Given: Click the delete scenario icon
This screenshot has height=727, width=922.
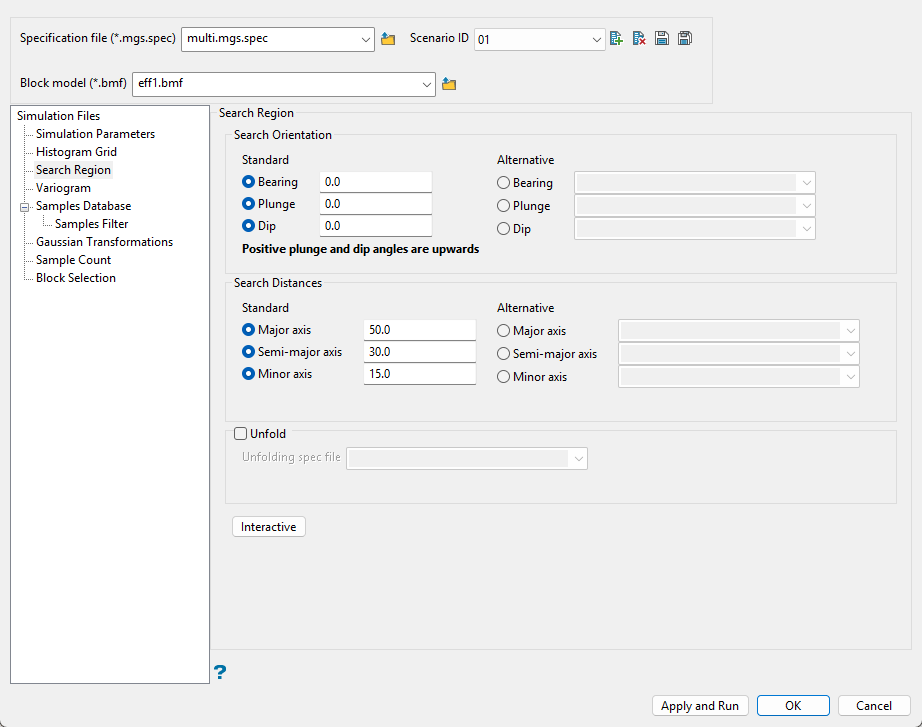Looking at the screenshot, I should click(639, 39).
